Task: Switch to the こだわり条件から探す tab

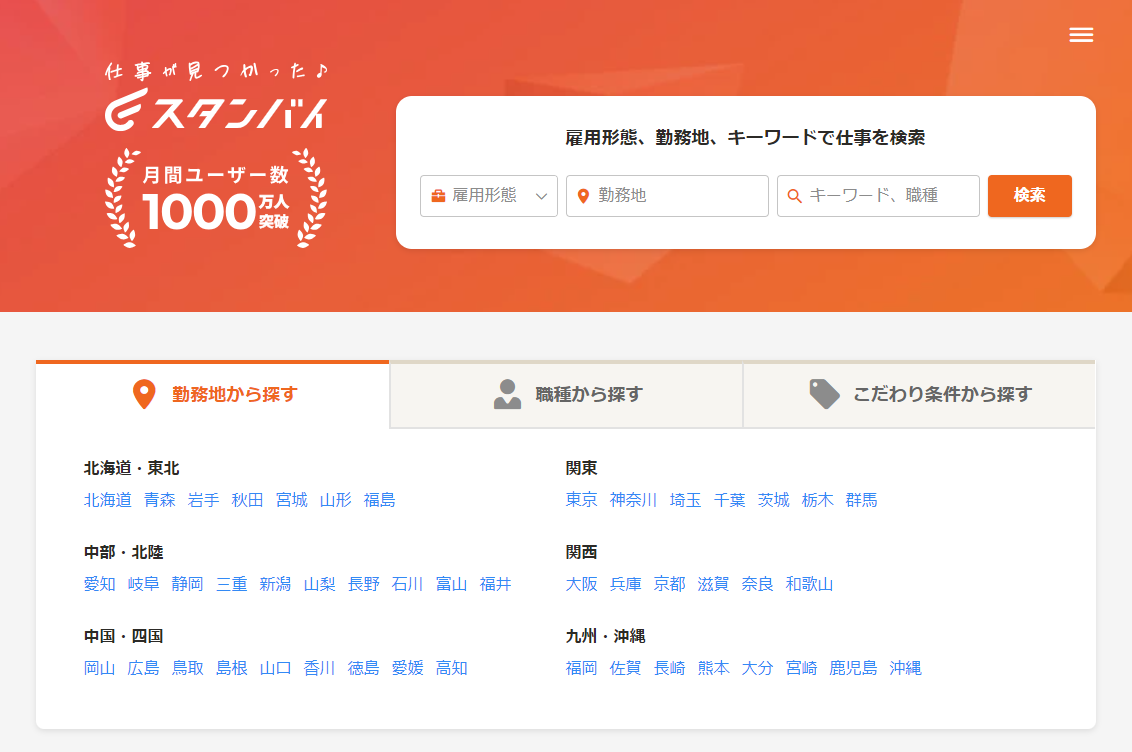Action: pos(919,395)
